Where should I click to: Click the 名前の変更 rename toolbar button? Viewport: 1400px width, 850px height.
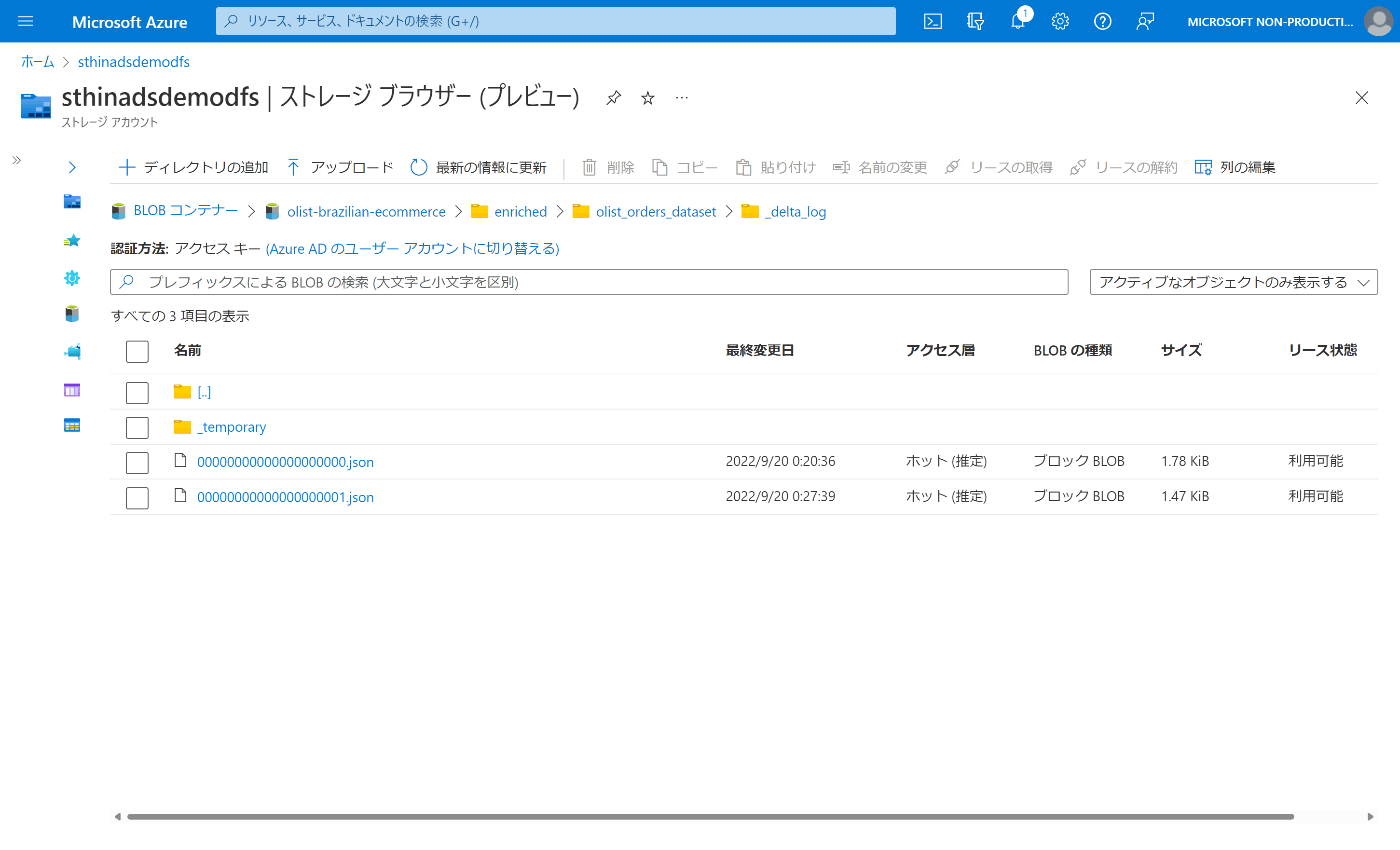[x=880, y=167]
